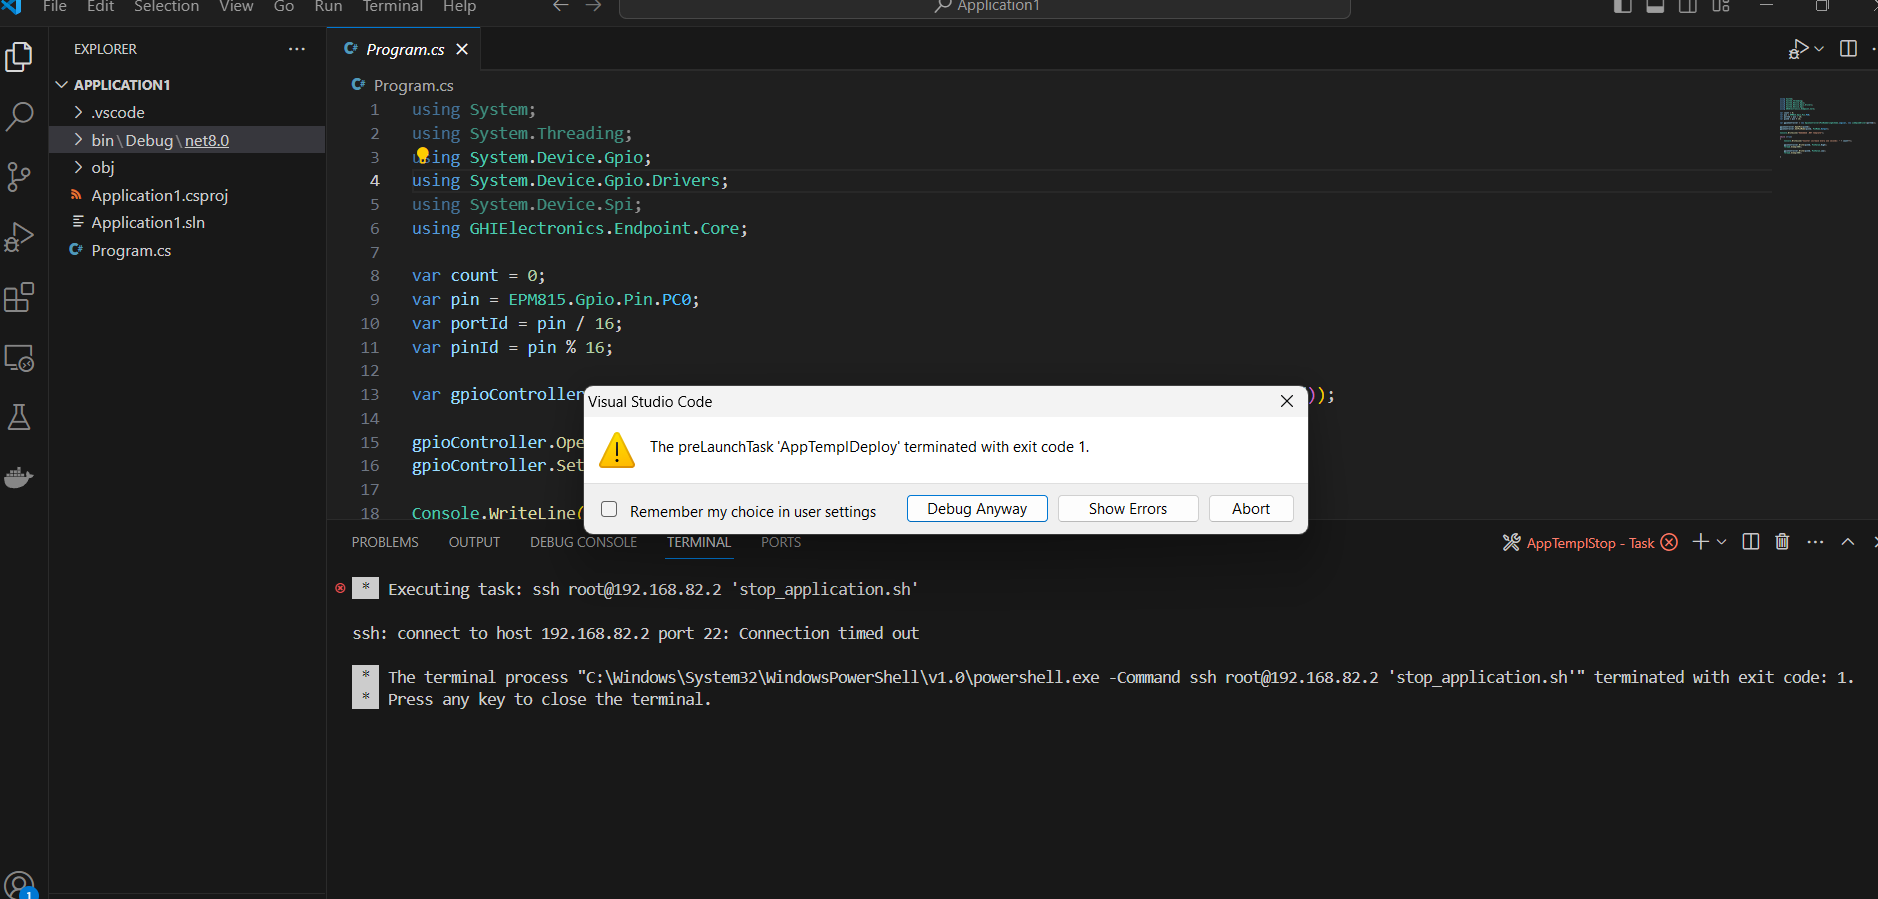The width and height of the screenshot is (1878, 899).
Task: Click Program.cs in the editor breadcrumb
Action: (x=413, y=85)
